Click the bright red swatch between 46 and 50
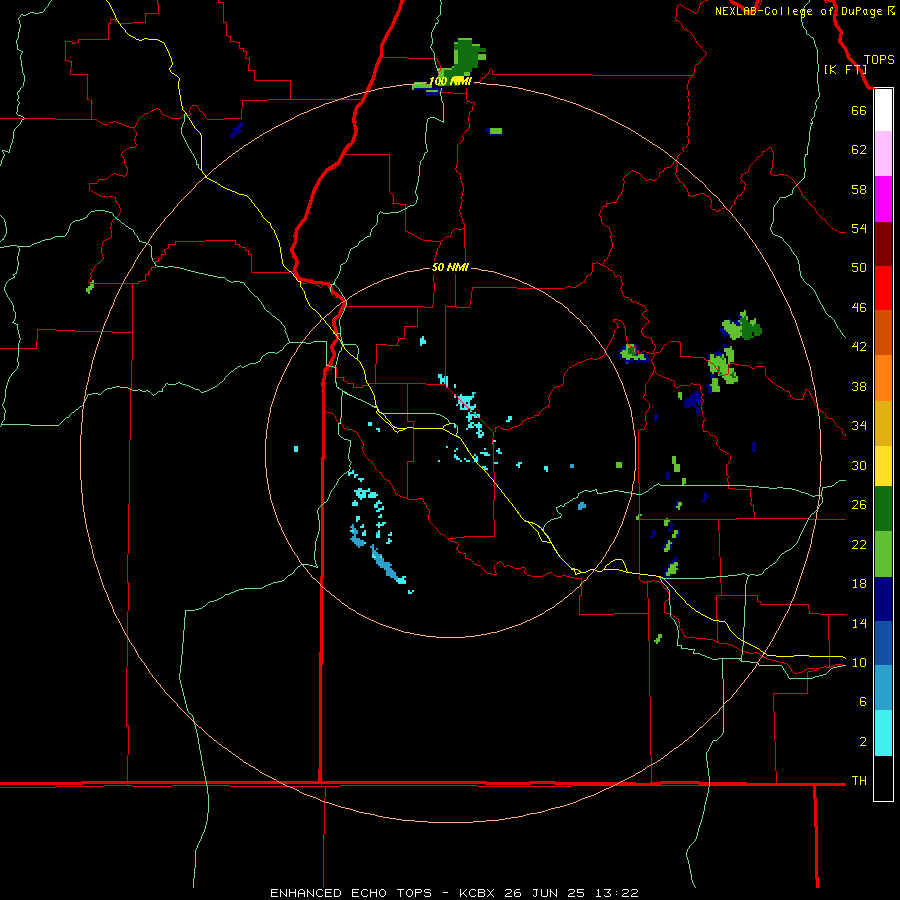Screen dimensions: 900x900 [883, 288]
